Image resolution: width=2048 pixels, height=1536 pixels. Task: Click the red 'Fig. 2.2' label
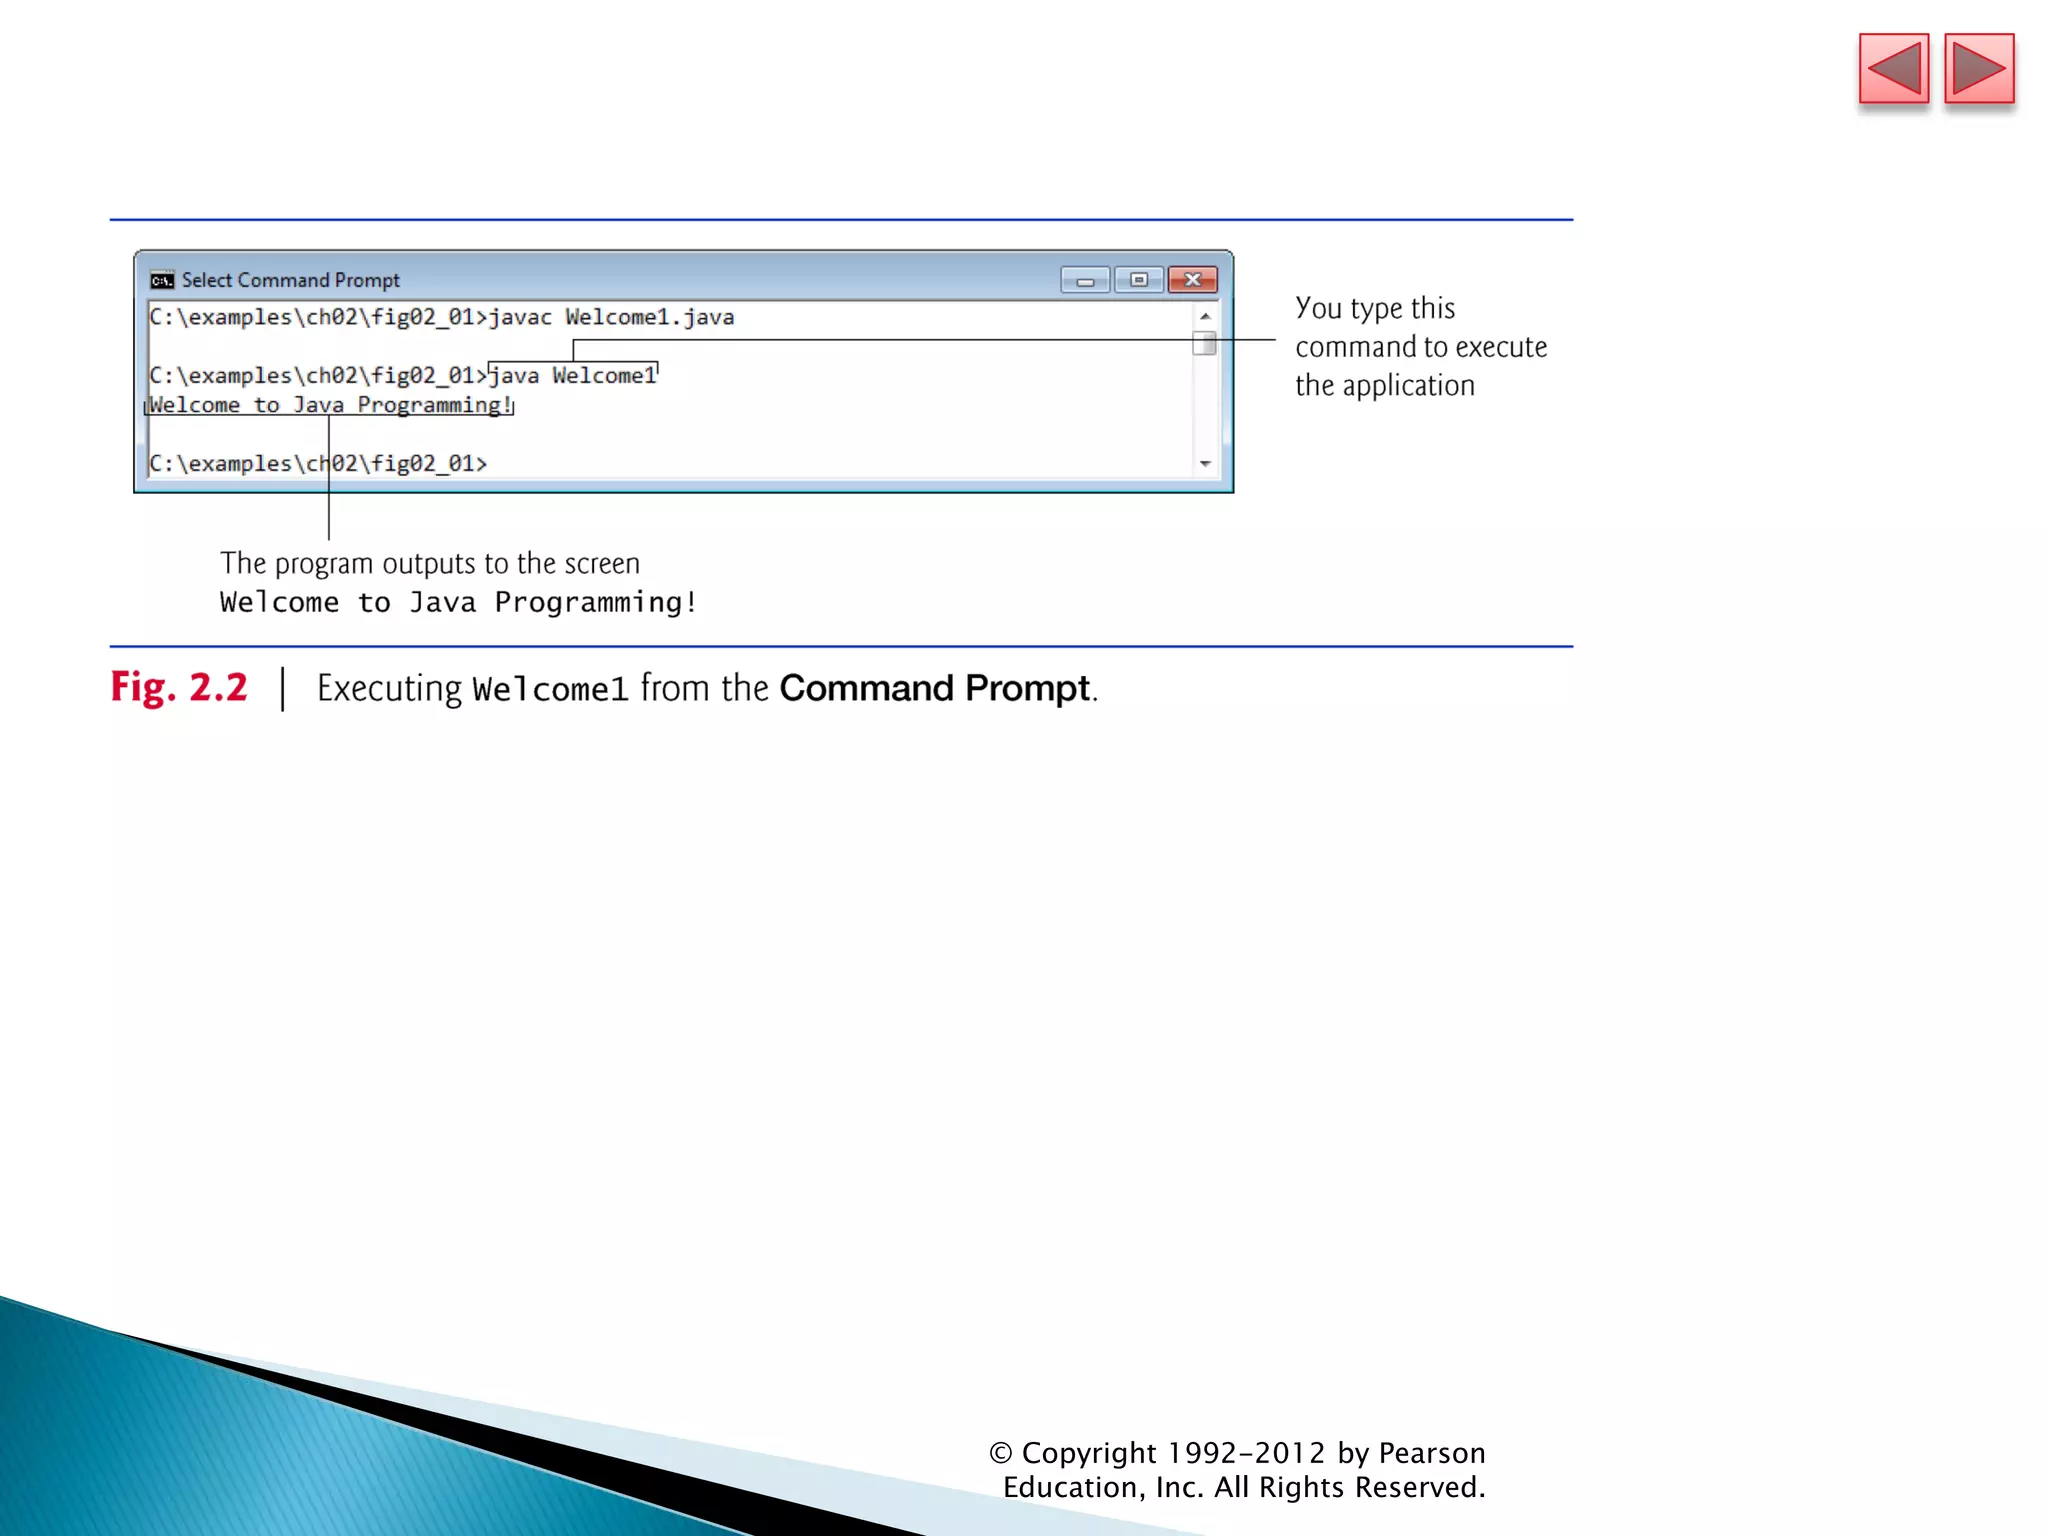[x=179, y=687]
